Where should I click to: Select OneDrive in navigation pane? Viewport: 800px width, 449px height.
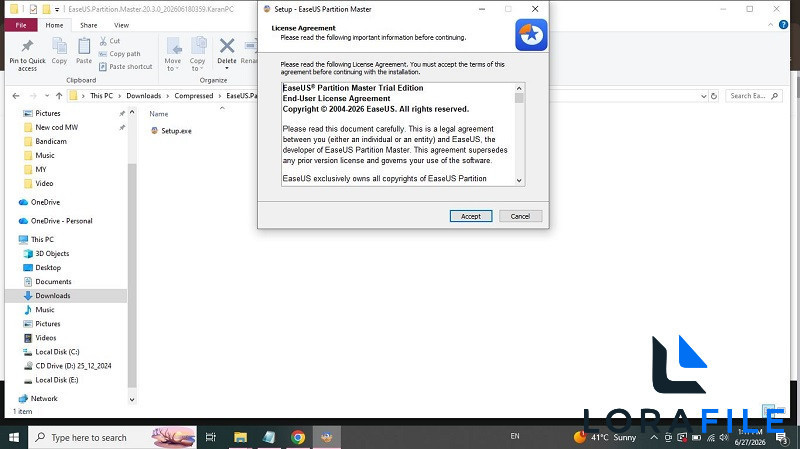(45, 202)
